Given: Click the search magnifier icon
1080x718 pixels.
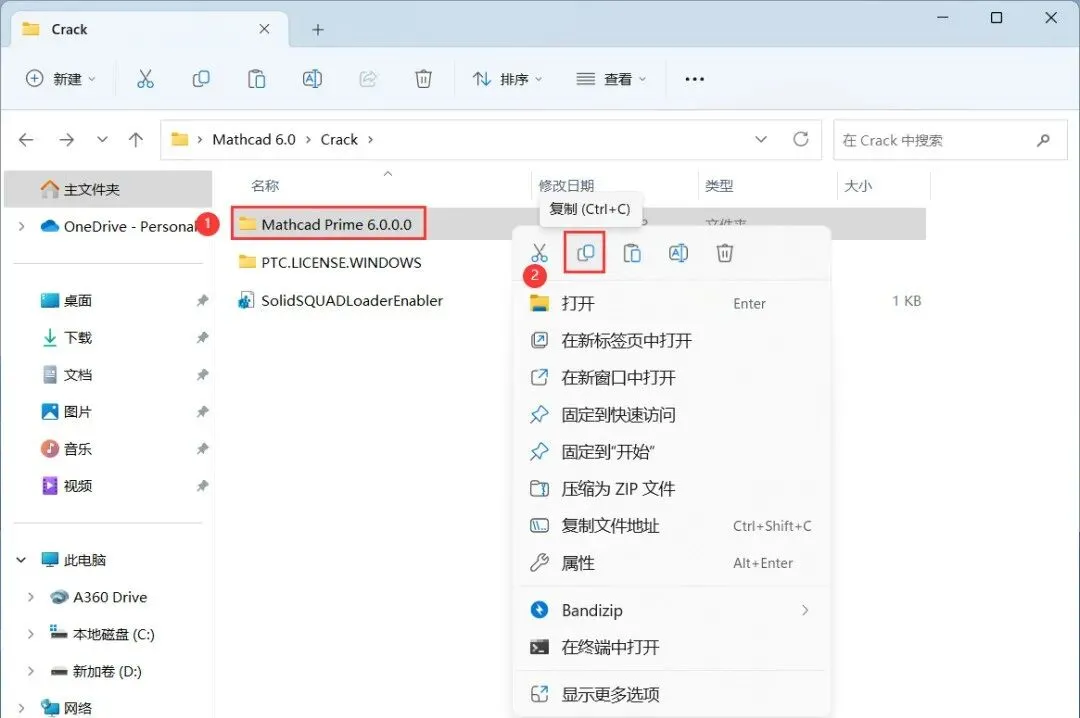Looking at the screenshot, I should coord(1043,140).
